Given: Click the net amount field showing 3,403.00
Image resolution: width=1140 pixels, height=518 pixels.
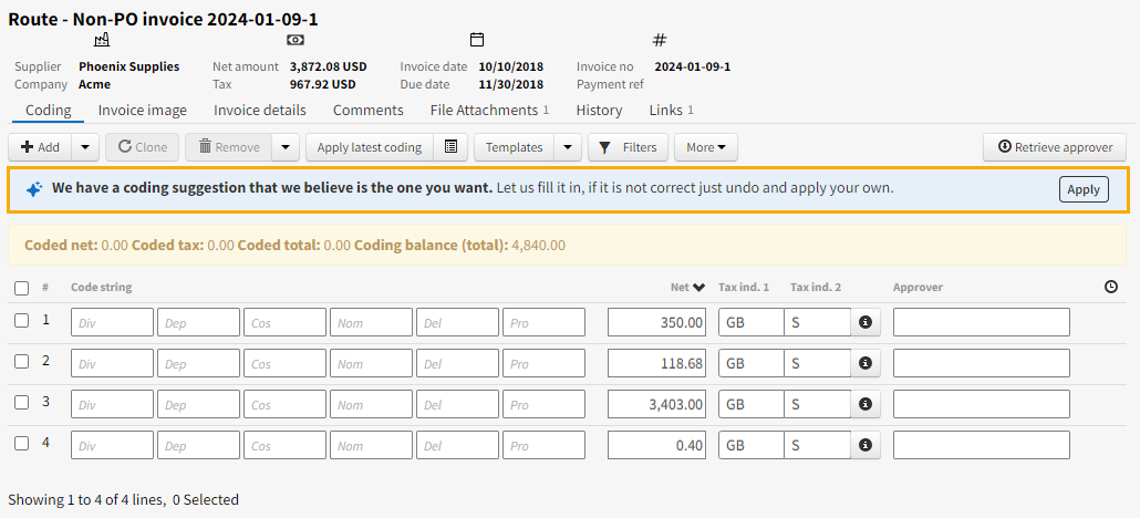Looking at the screenshot, I should click(x=657, y=404).
